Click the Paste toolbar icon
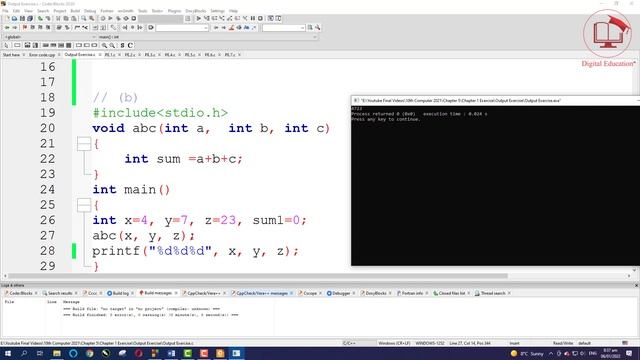This screenshot has height=360, width=640. point(73,18)
